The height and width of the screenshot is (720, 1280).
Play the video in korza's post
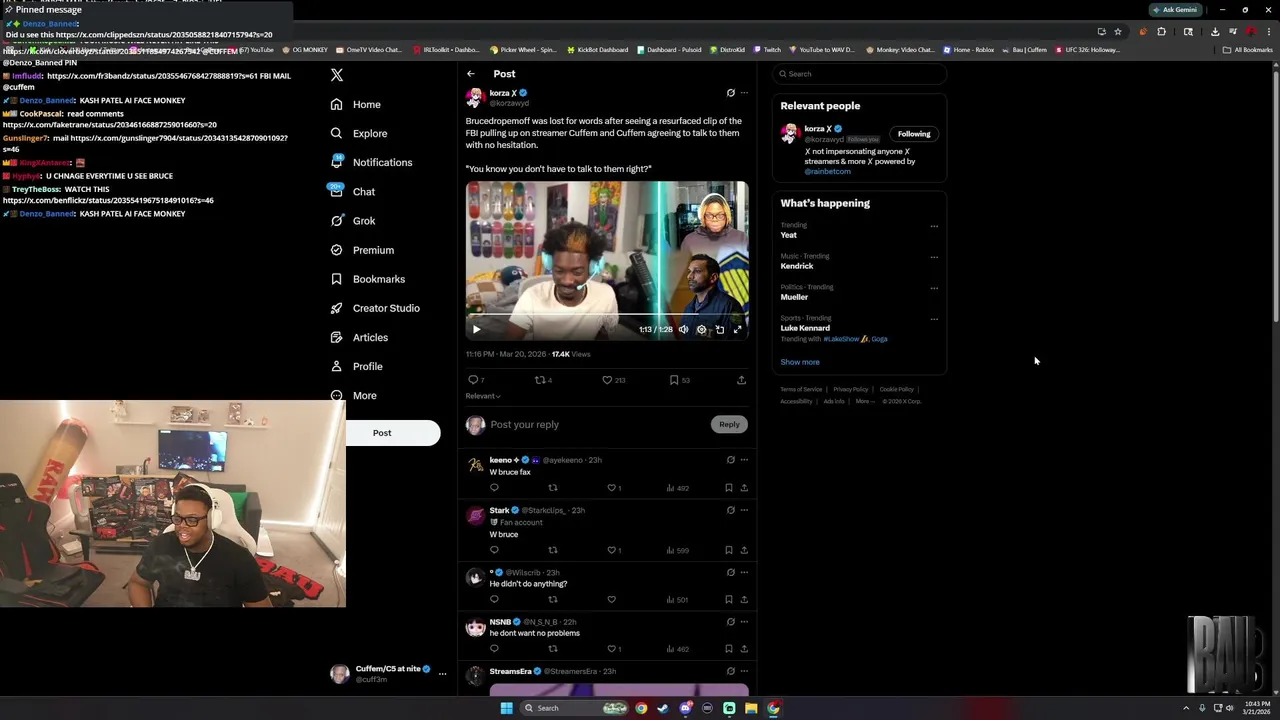coord(476,329)
